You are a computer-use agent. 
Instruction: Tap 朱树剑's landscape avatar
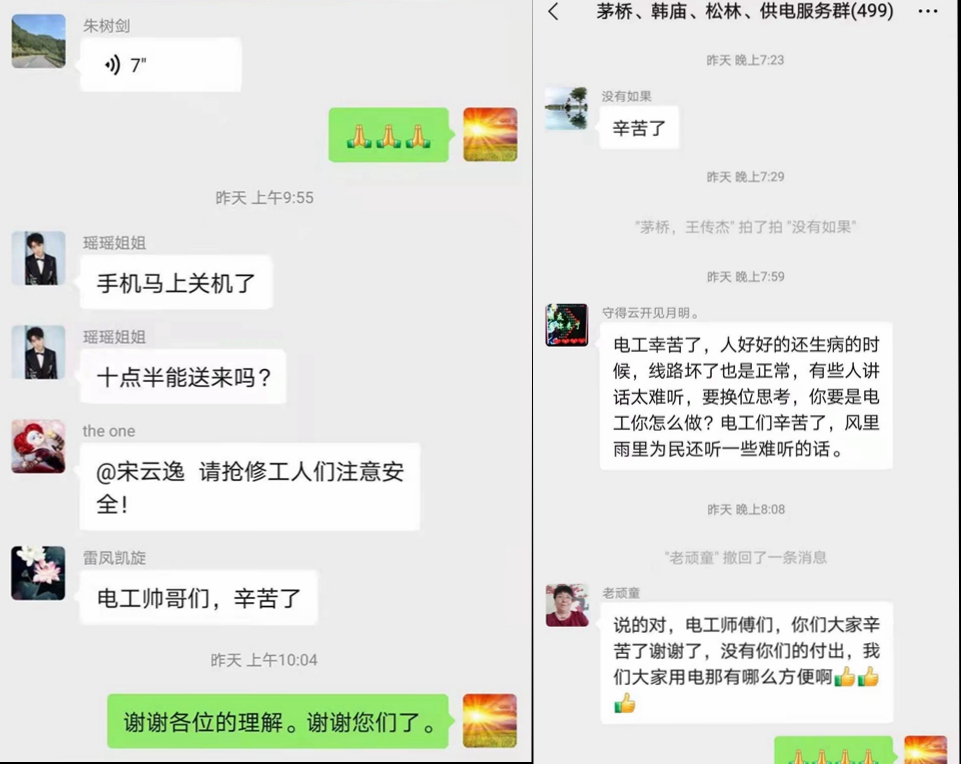(39, 41)
